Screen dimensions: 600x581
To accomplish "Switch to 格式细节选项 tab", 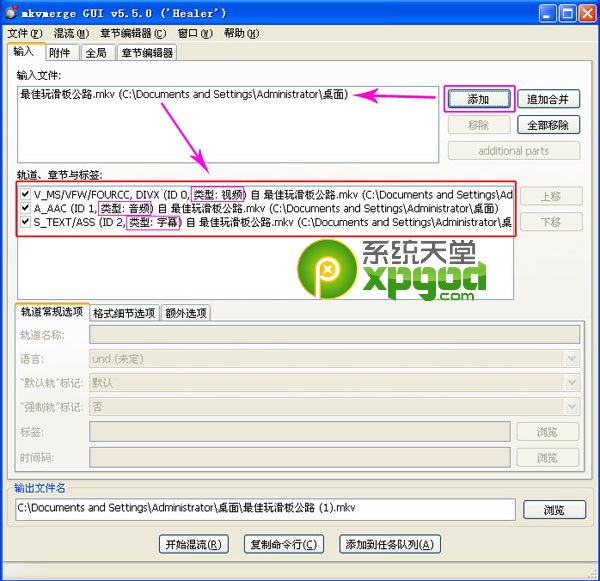I will click(x=124, y=313).
